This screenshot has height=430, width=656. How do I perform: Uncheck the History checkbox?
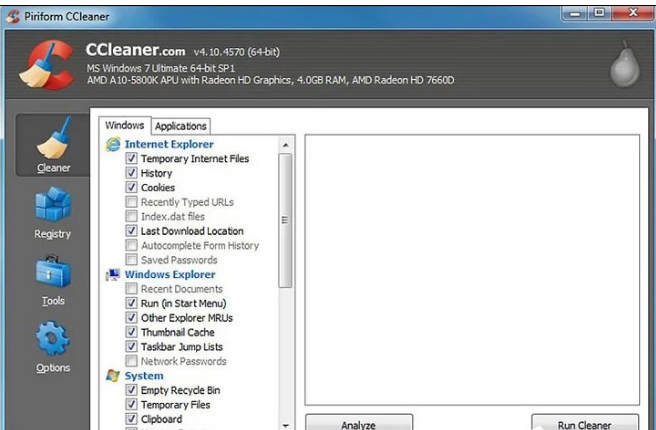tap(131, 173)
